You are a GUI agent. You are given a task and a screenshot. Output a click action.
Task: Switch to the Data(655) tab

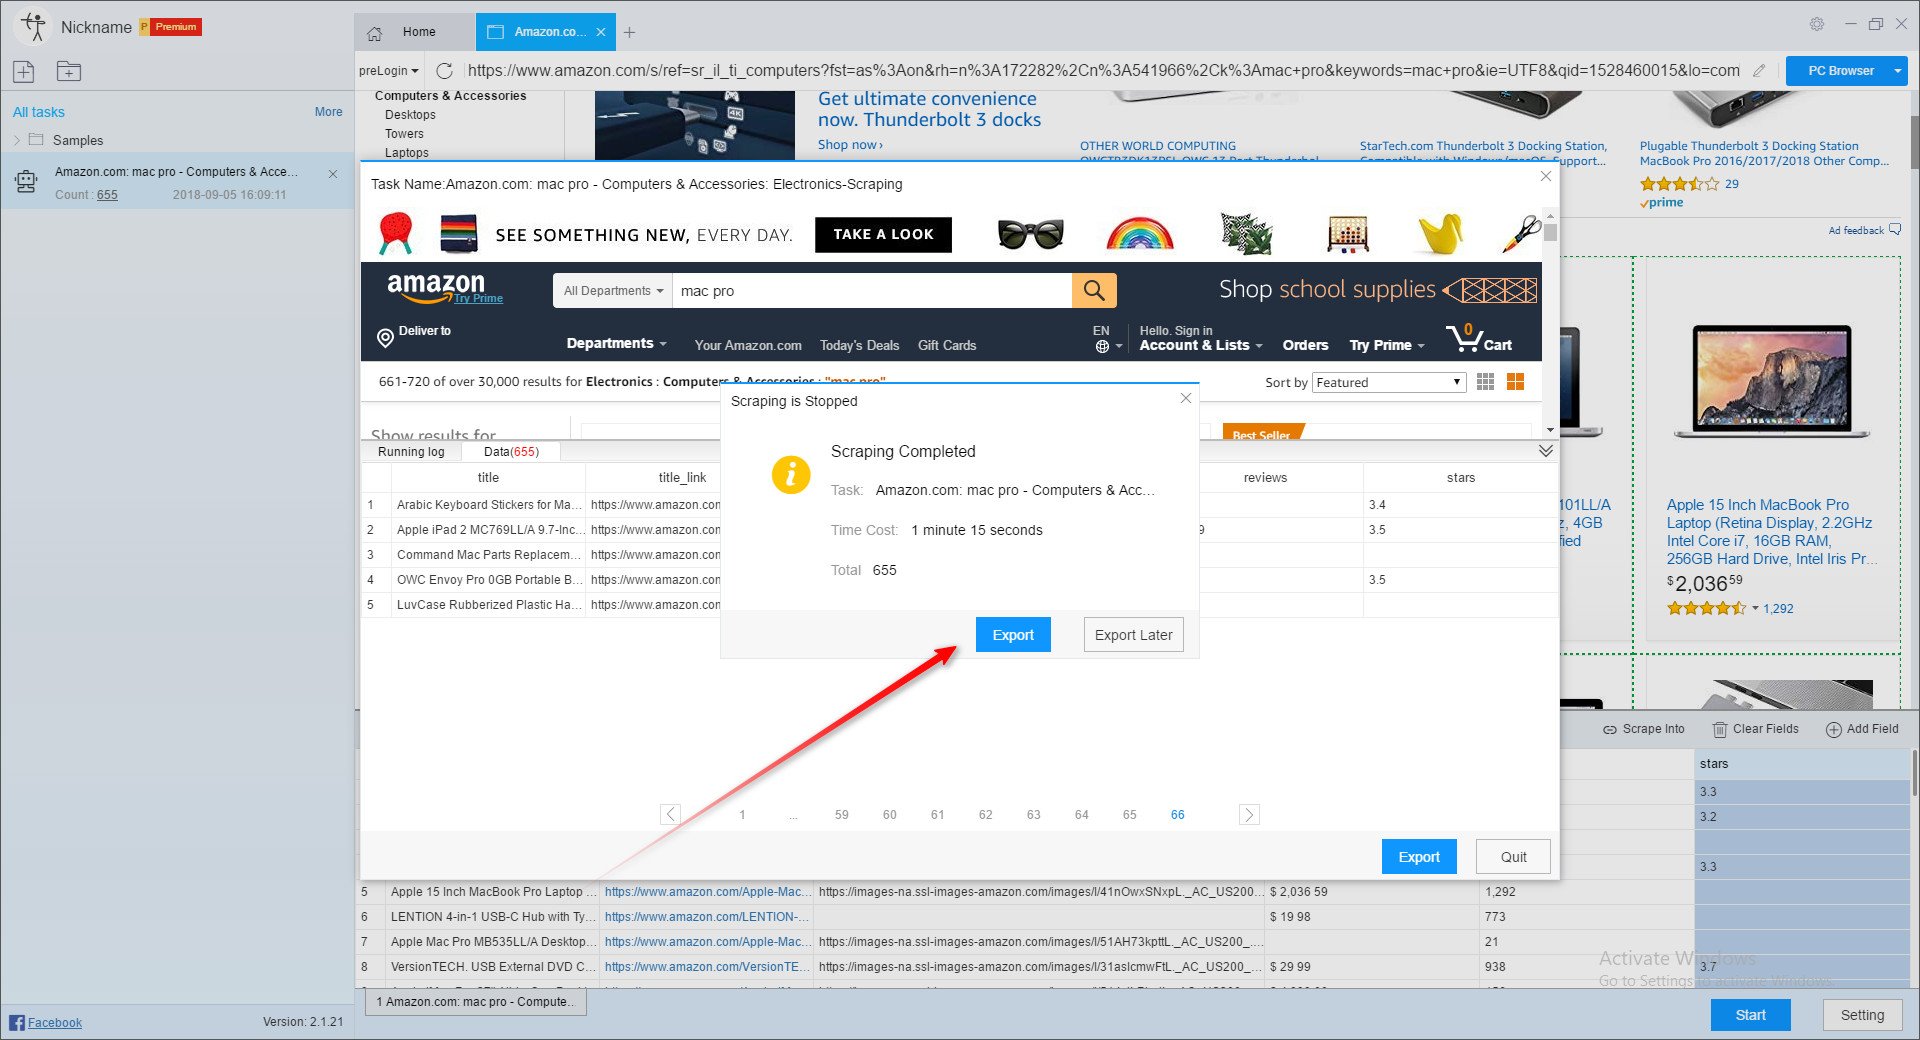point(511,452)
